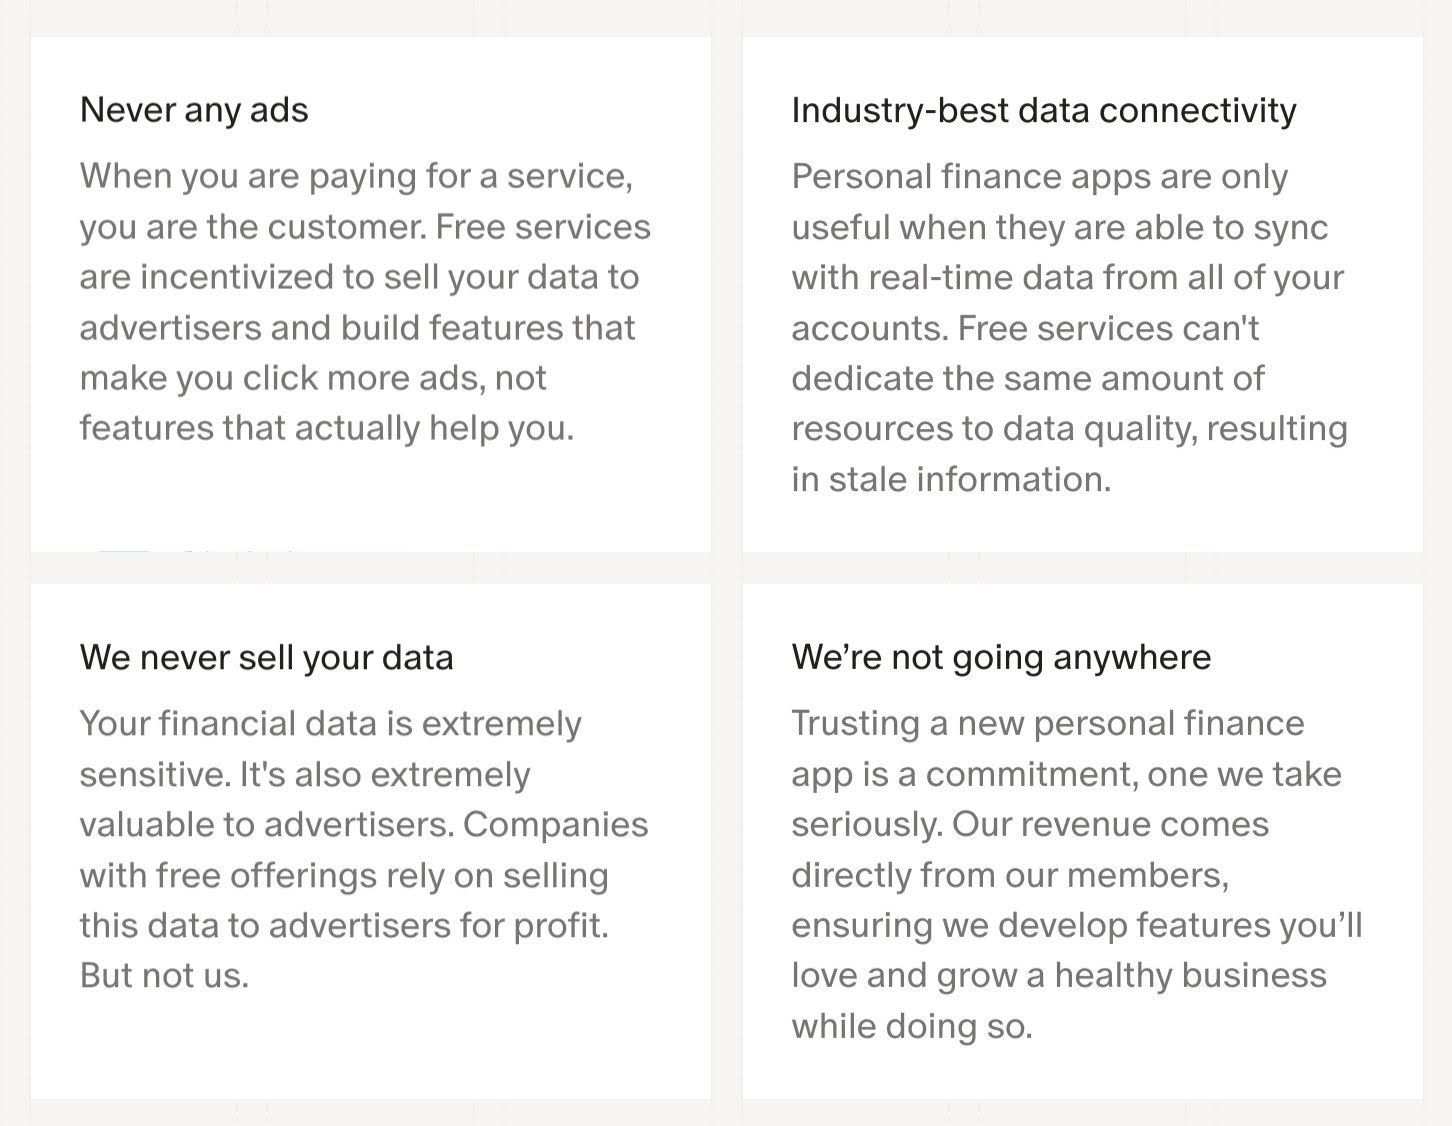Click the line 'When you are paying for a service,'
Viewport: 1452px width, 1126px height.
pos(356,176)
